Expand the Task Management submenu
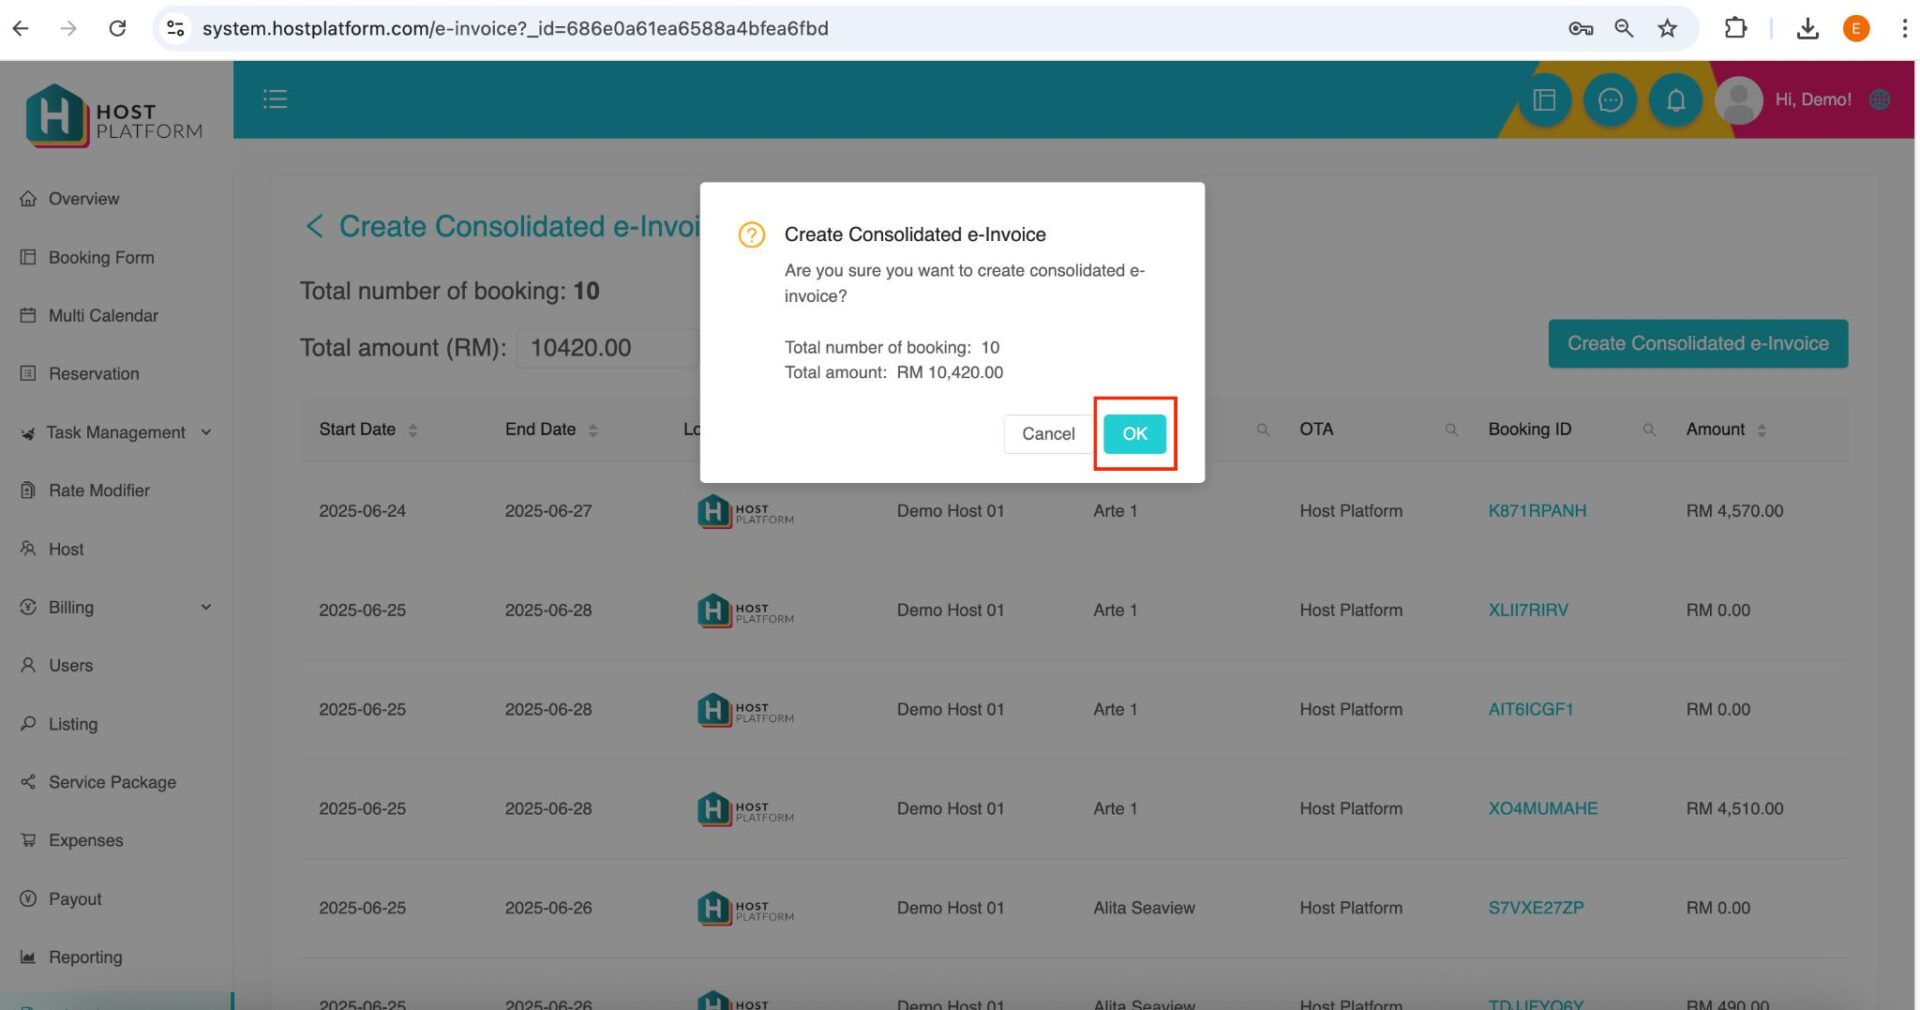The height and width of the screenshot is (1010, 1920). click(x=116, y=432)
